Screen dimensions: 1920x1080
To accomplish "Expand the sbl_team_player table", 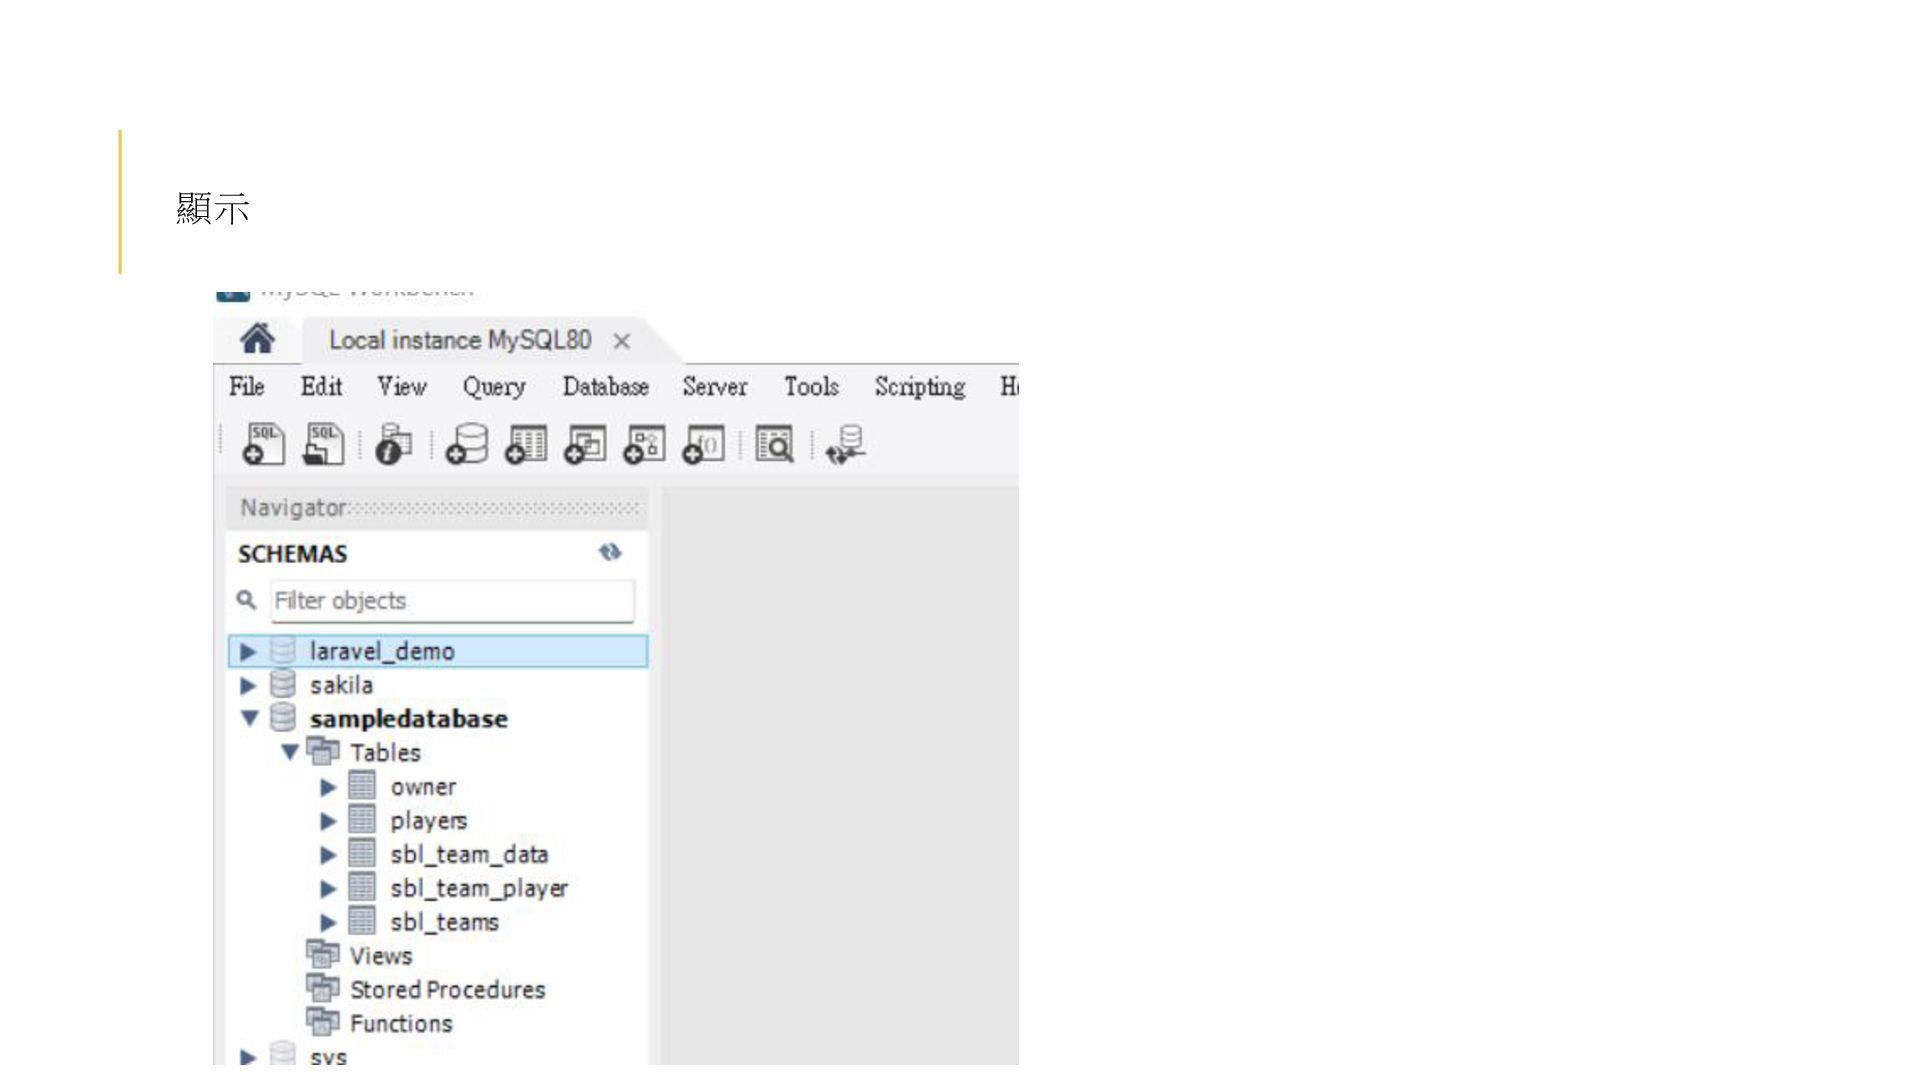I will tap(328, 889).
